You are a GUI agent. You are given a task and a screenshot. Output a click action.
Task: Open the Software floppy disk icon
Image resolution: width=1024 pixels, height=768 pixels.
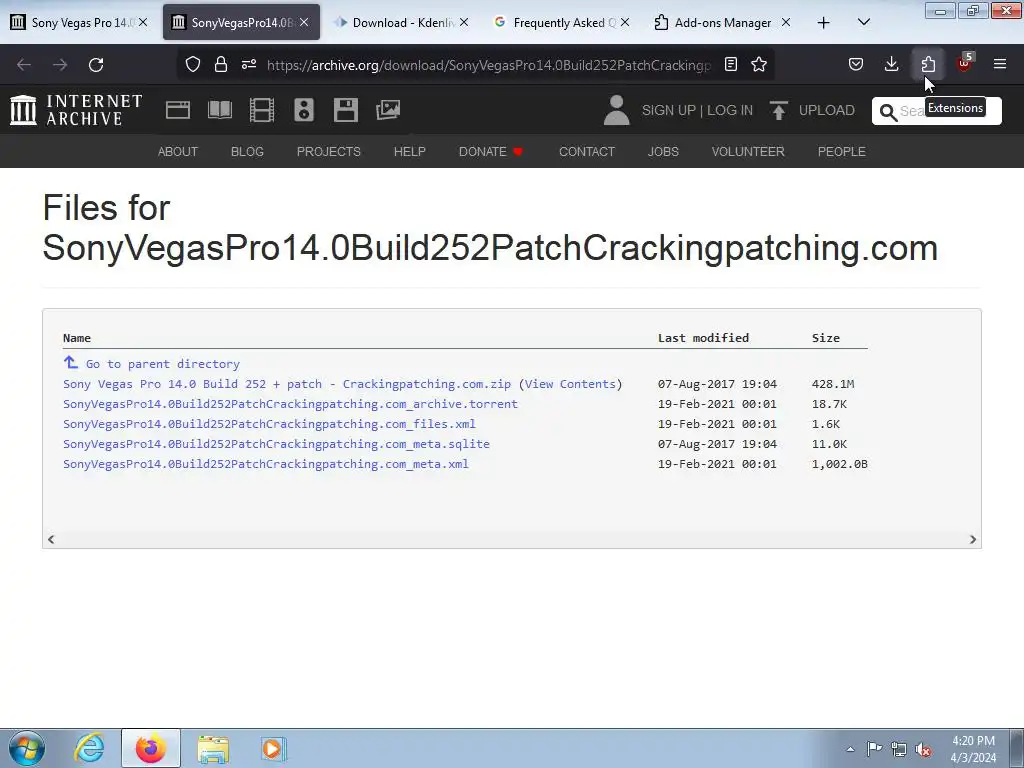pyautogui.click(x=345, y=110)
